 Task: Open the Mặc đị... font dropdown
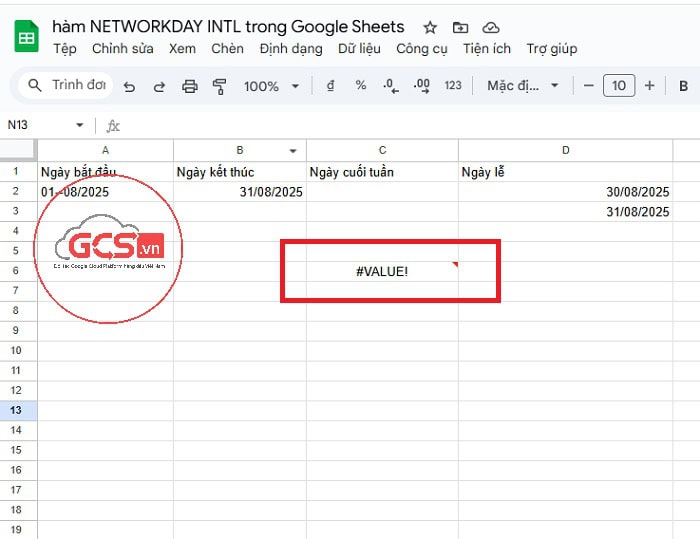(523, 86)
